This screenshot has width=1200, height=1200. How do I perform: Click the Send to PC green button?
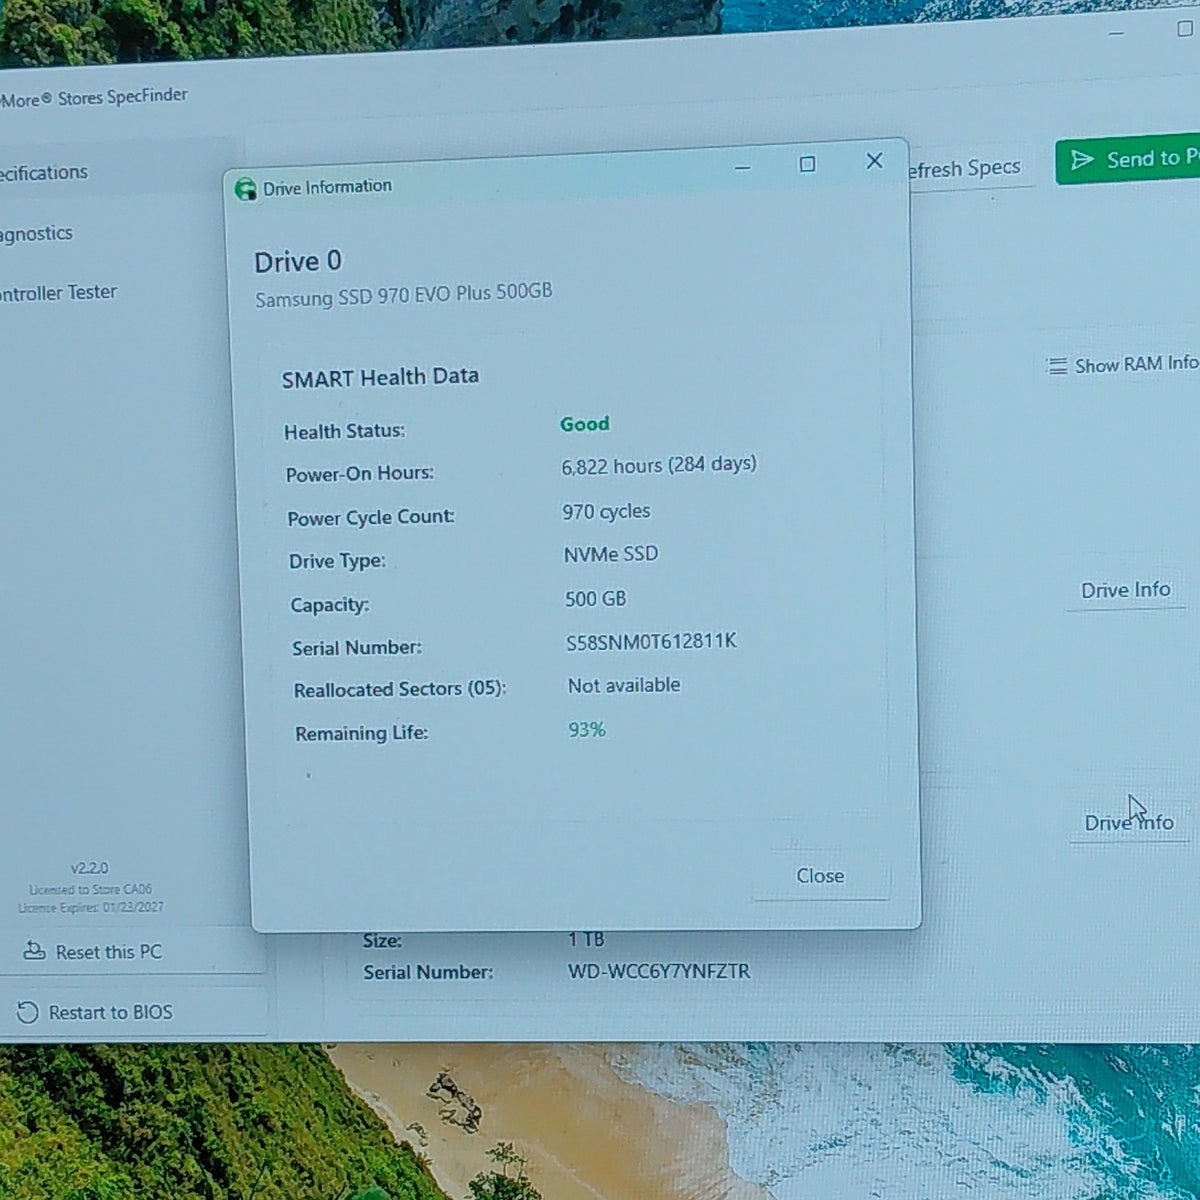[1128, 160]
